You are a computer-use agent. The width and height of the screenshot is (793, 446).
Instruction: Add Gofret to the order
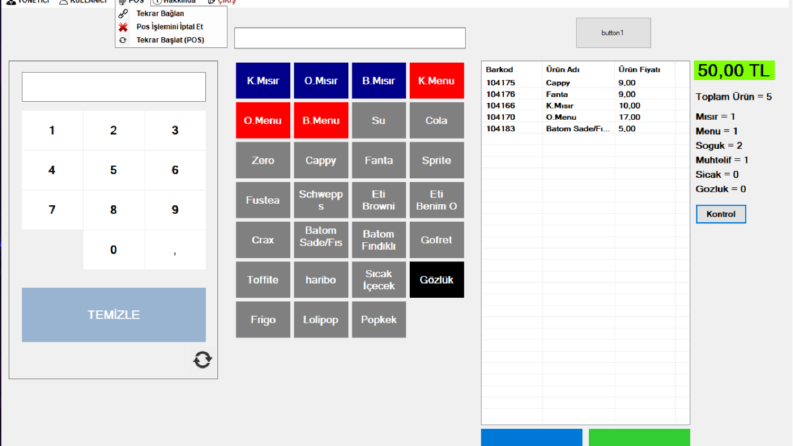point(436,240)
